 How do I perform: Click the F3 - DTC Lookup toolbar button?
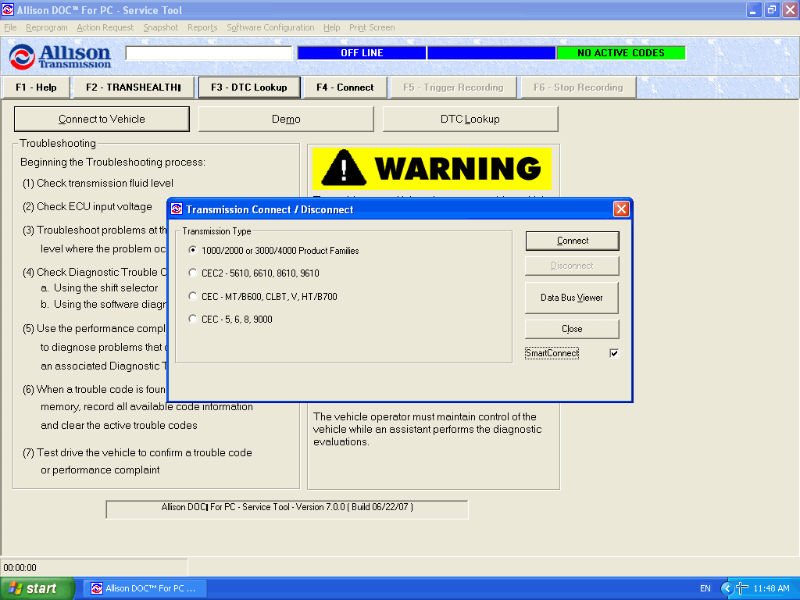(249, 87)
